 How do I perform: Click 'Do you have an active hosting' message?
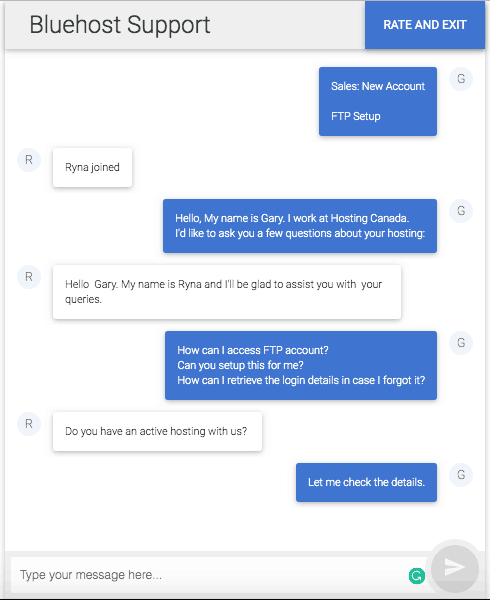point(157,432)
